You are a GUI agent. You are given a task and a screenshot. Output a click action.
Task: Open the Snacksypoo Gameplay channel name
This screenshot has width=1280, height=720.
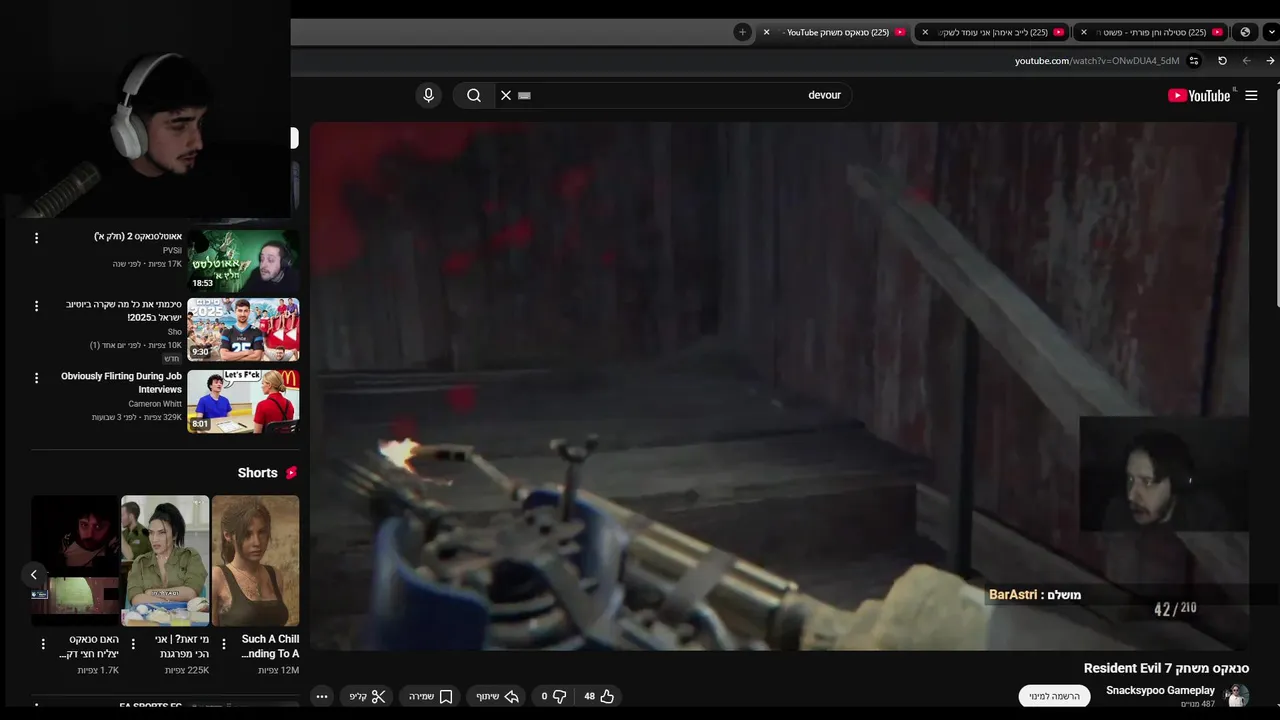click(x=1160, y=690)
